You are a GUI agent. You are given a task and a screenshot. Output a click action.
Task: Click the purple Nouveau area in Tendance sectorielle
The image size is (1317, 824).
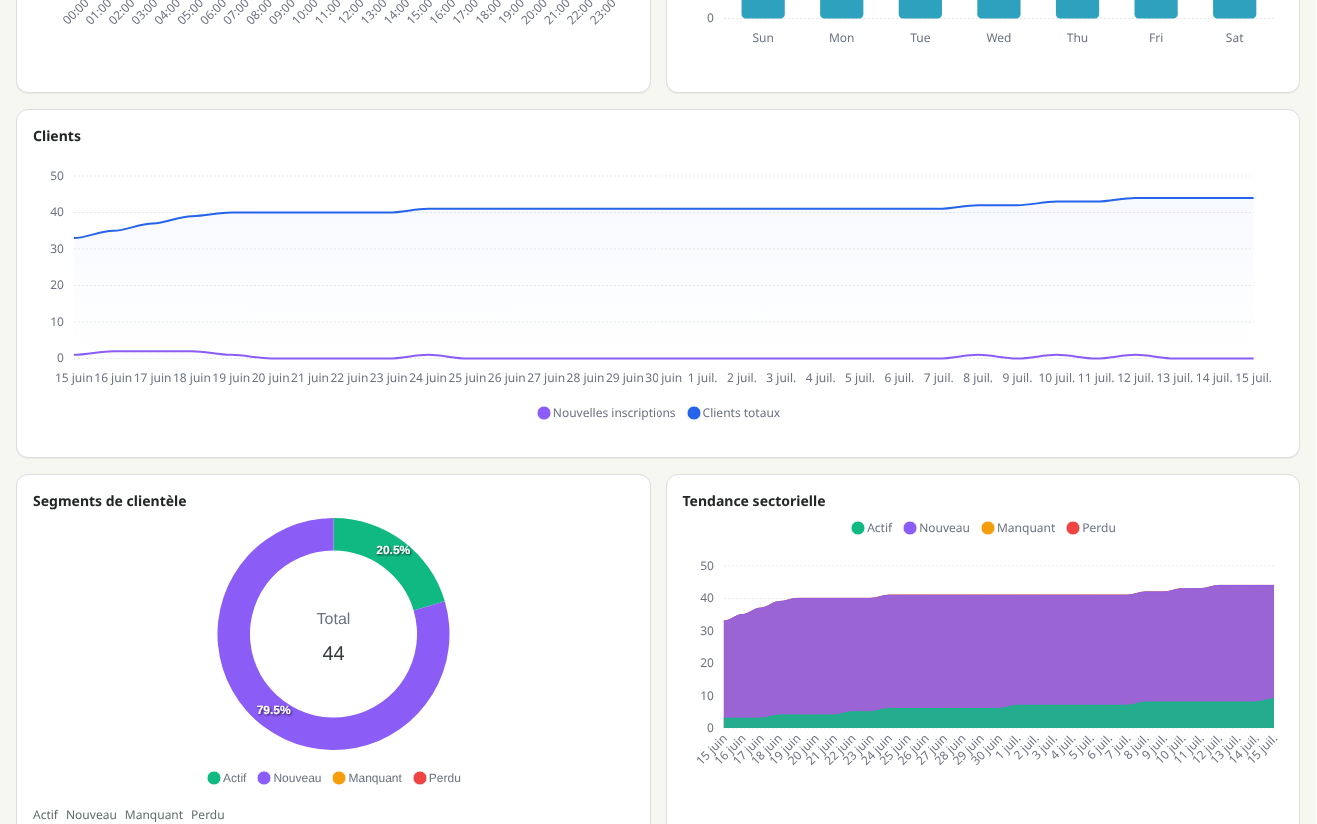(998, 650)
